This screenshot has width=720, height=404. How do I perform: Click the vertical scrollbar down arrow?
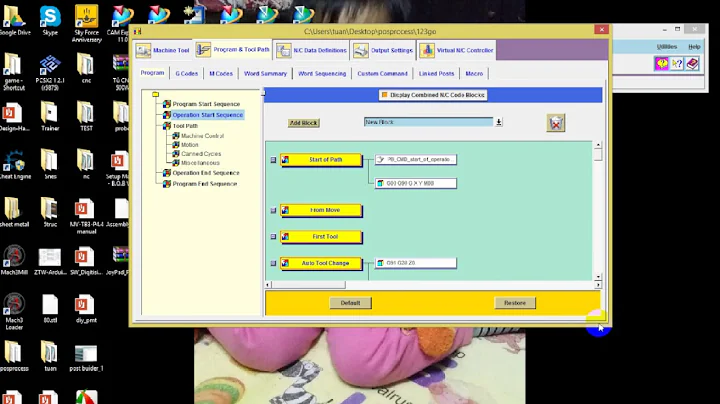[x=598, y=277]
